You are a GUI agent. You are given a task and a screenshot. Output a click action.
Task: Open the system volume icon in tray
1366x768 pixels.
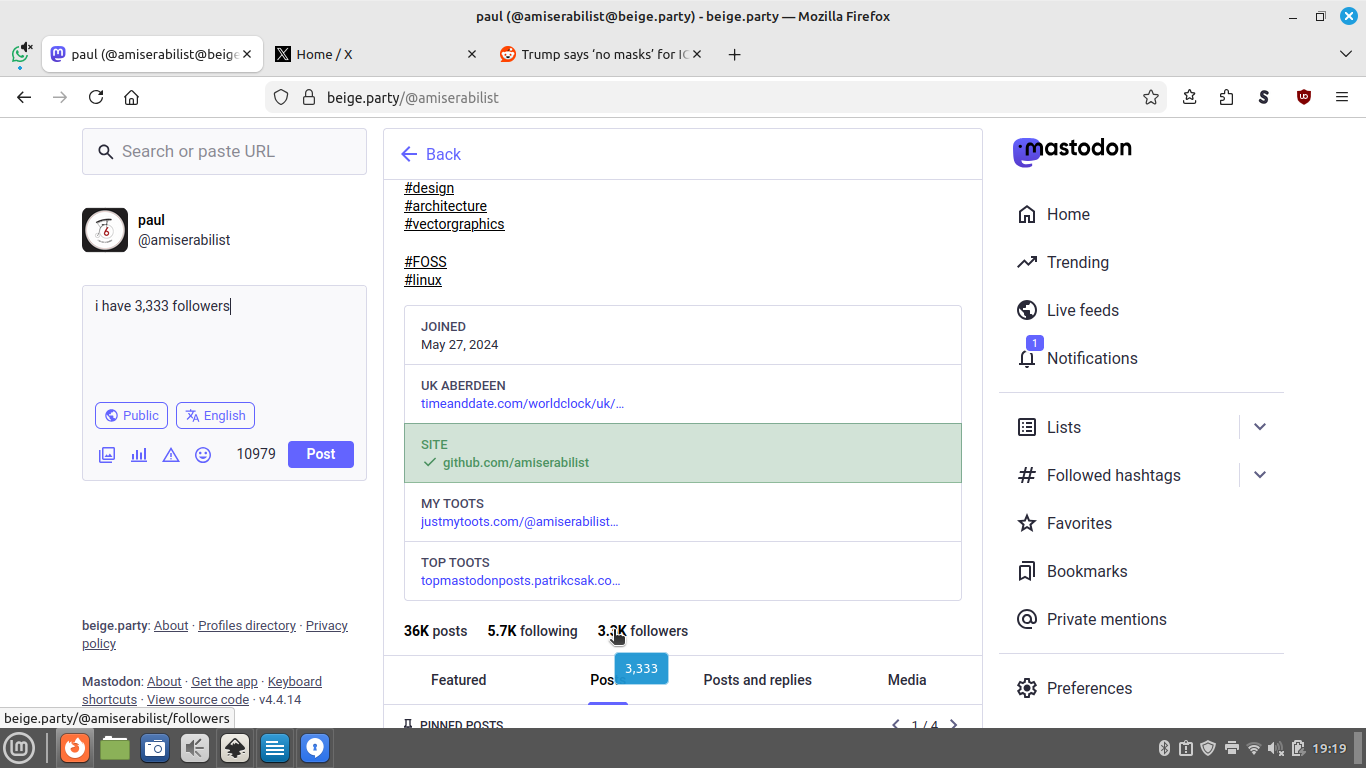point(1275,748)
